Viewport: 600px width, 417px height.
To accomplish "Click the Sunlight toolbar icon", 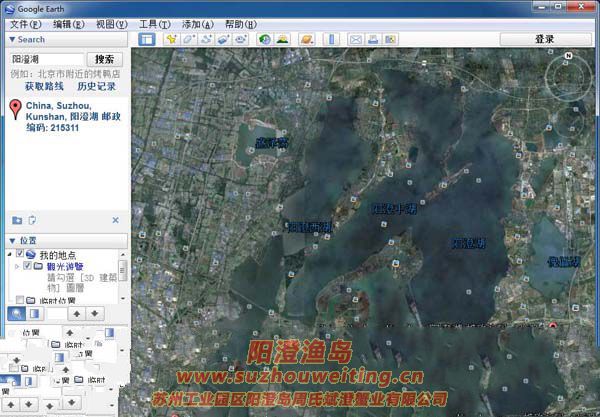I will point(282,39).
